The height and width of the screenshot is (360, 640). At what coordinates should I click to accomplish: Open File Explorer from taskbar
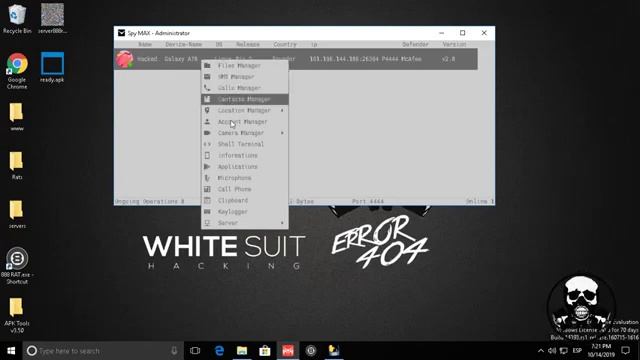click(242, 351)
